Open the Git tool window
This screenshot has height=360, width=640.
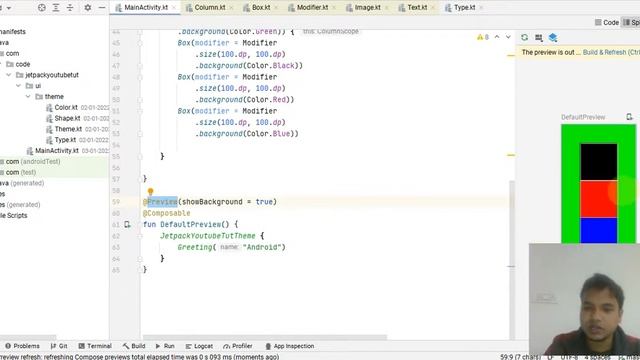[x=59, y=346]
